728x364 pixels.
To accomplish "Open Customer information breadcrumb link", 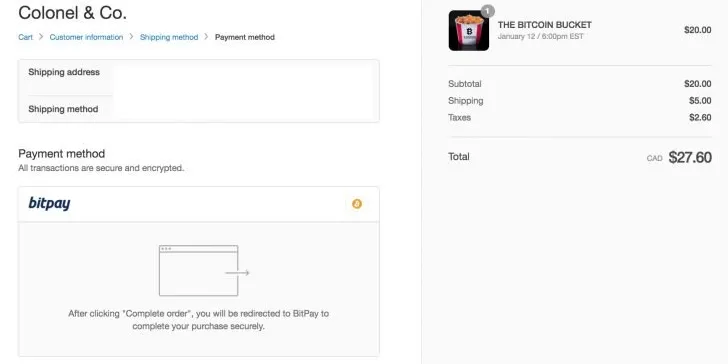I will tap(86, 37).
